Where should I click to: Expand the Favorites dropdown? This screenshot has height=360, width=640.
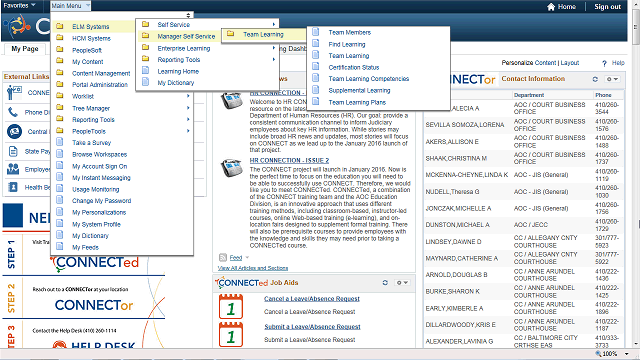(19, 5)
